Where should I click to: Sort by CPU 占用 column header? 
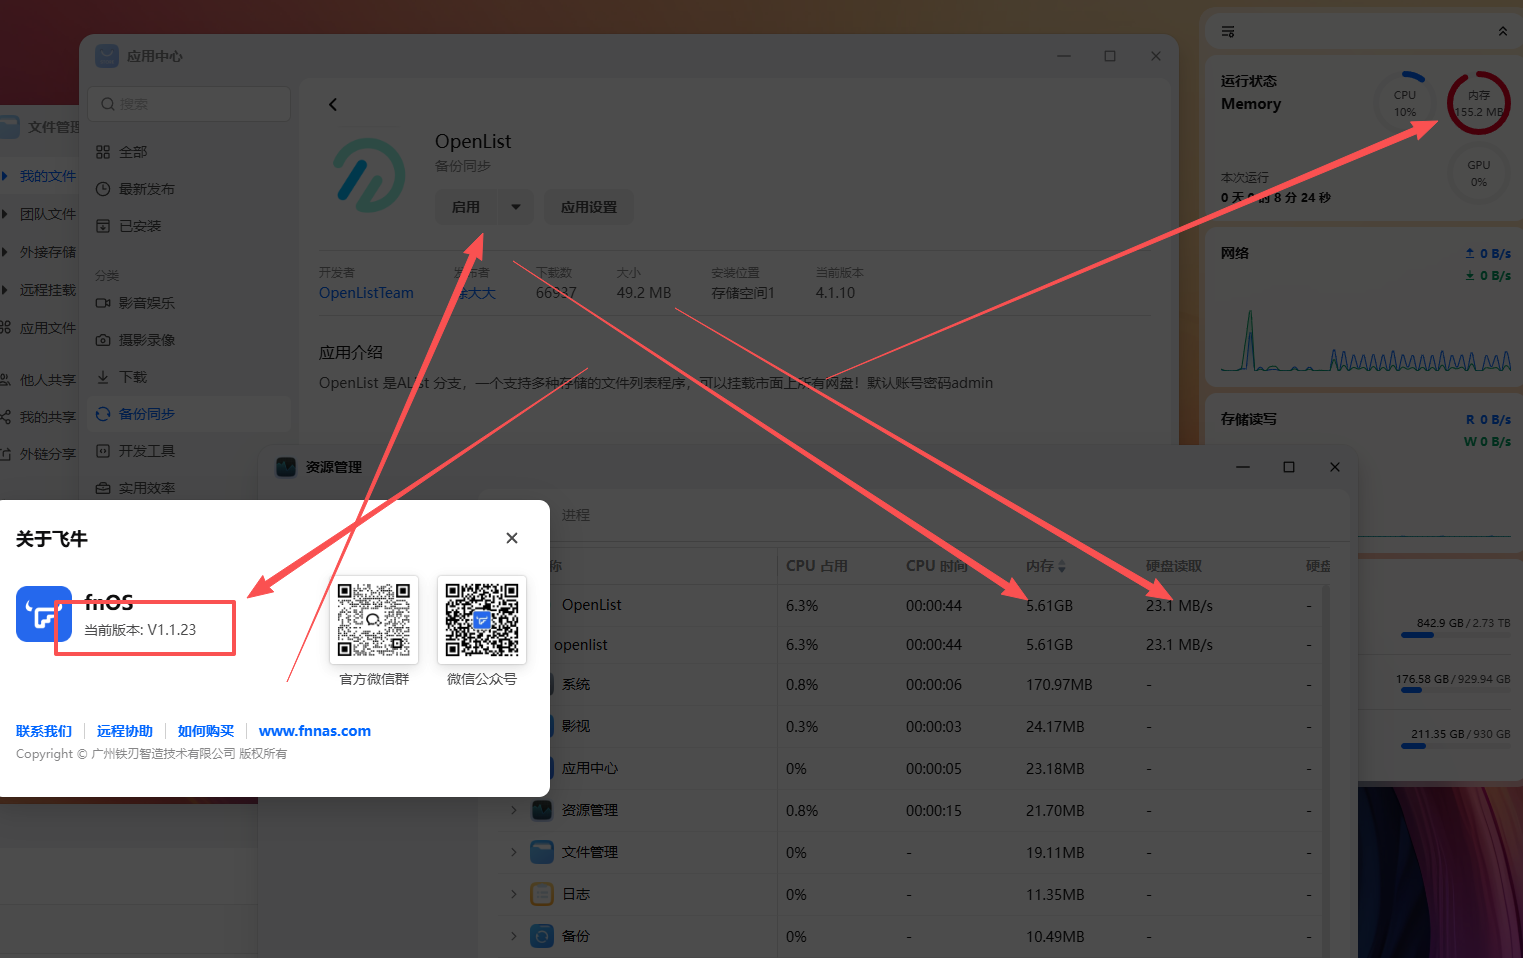click(x=817, y=566)
